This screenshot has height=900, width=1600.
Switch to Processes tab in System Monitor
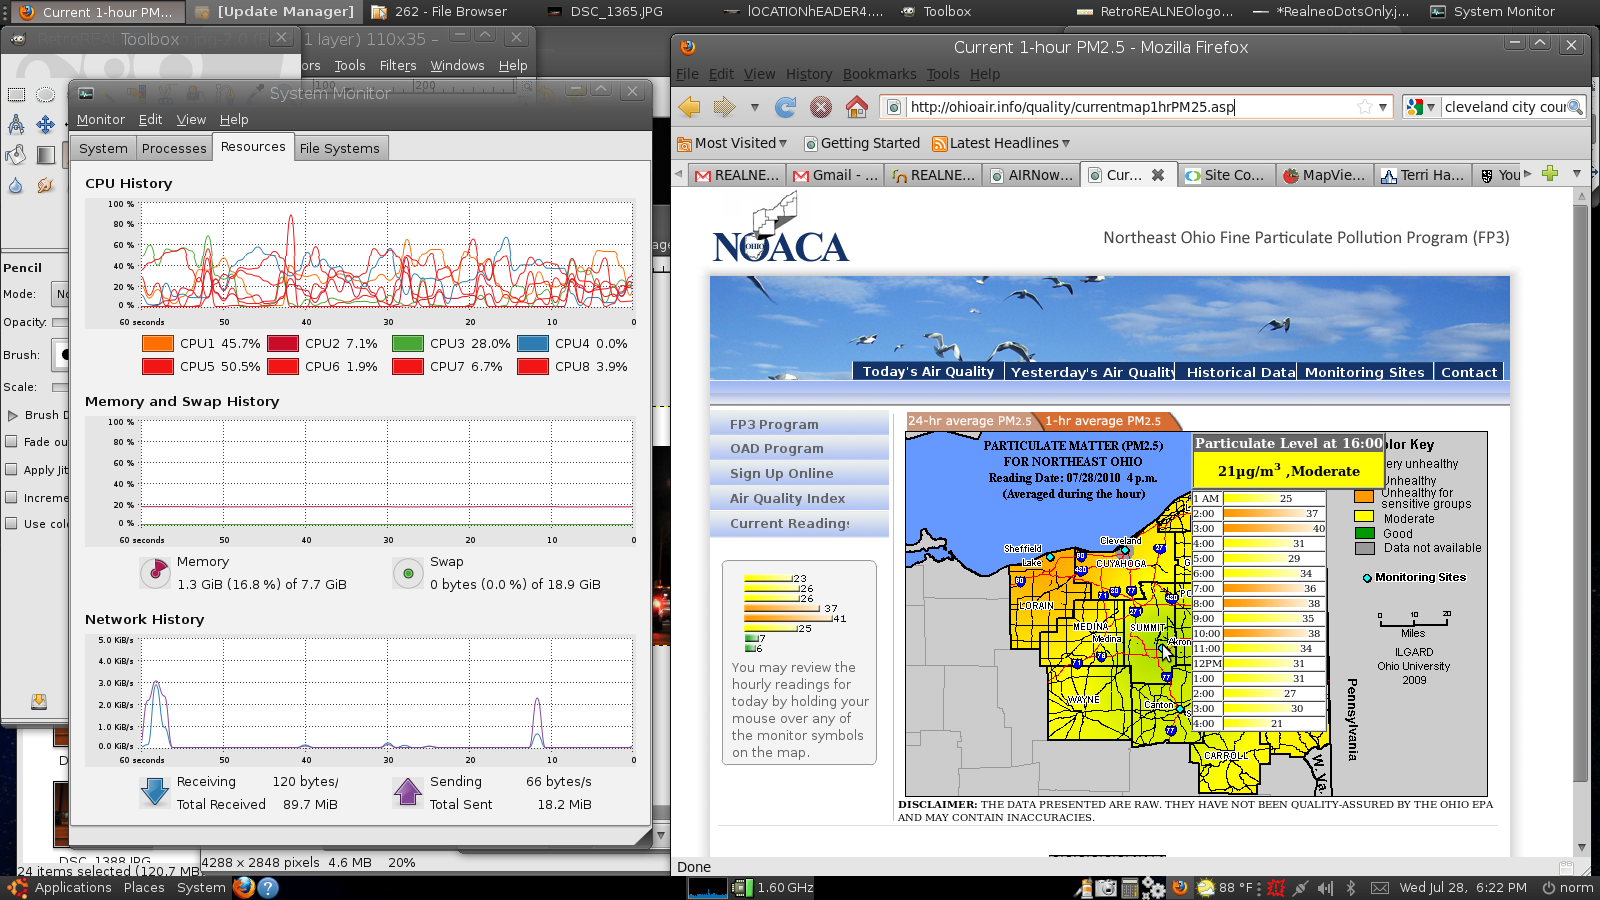click(x=174, y=148)
